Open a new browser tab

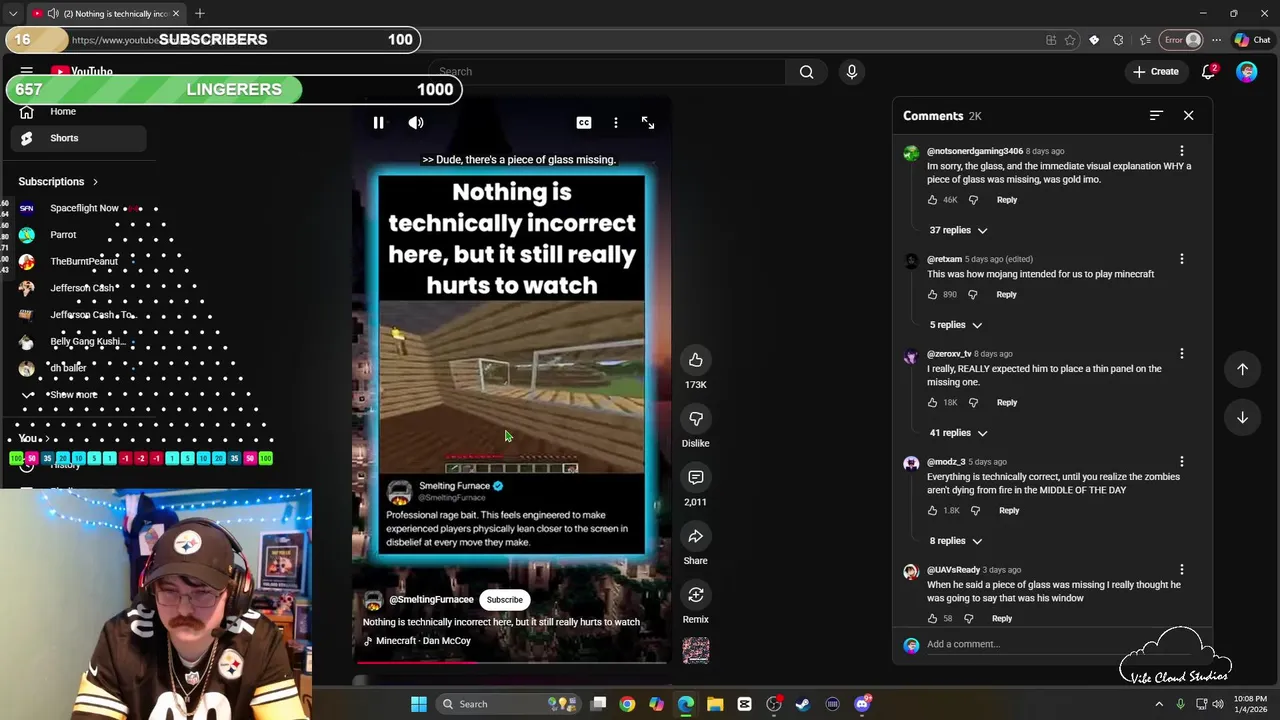[x=200, y=14]
